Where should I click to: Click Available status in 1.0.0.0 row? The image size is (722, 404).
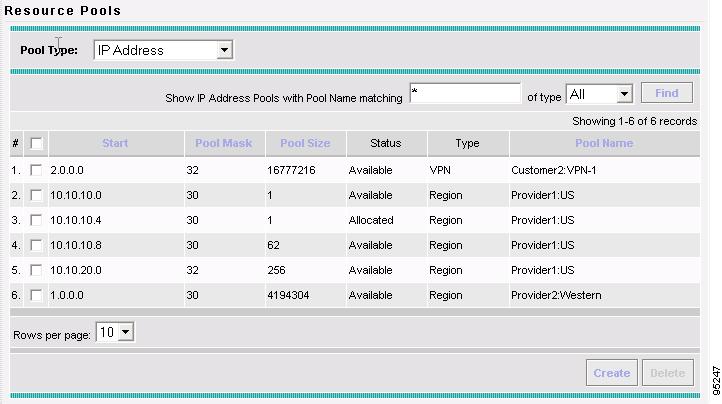[x=371, y=295]
